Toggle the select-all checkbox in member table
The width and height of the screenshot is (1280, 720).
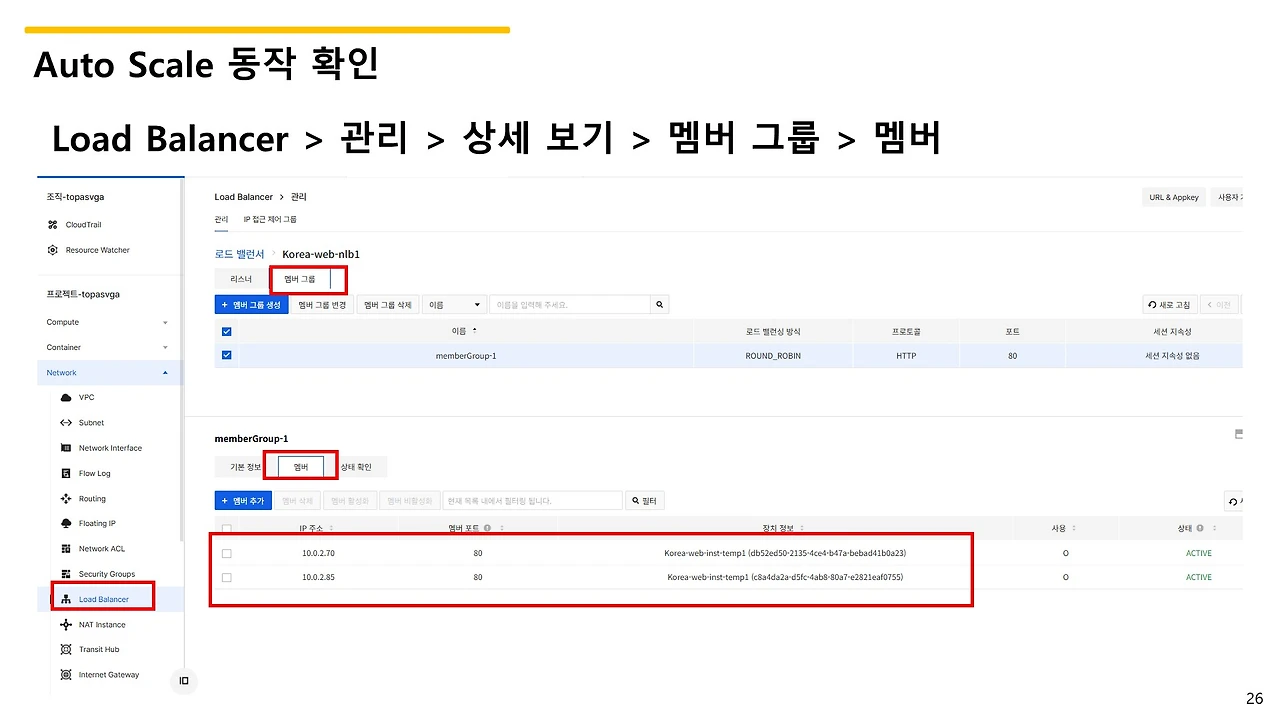(x=226, y=528)
